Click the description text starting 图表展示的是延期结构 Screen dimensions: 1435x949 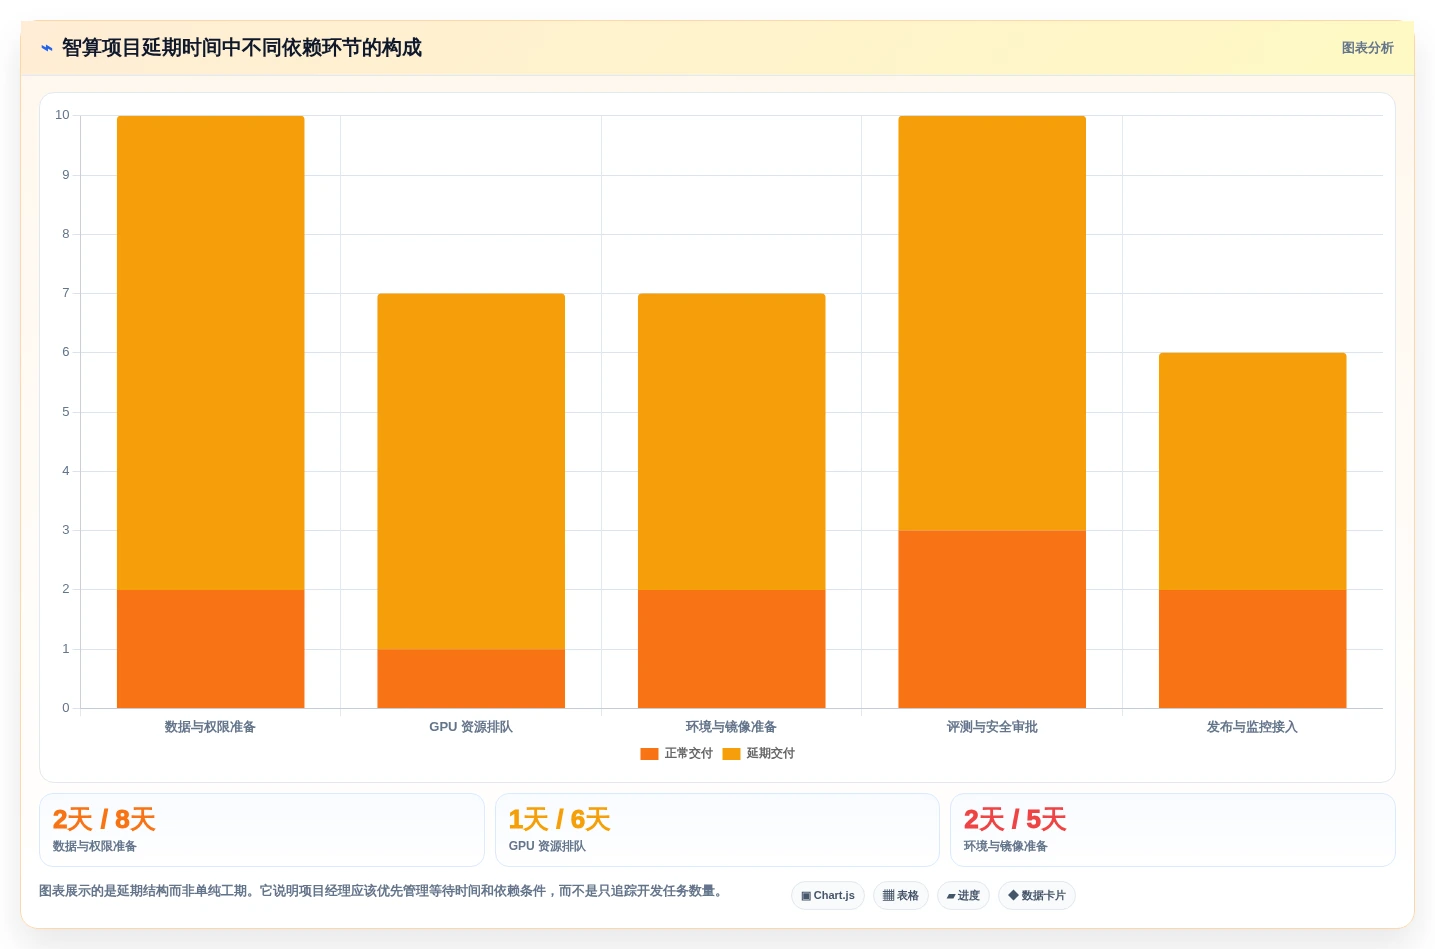380,891
